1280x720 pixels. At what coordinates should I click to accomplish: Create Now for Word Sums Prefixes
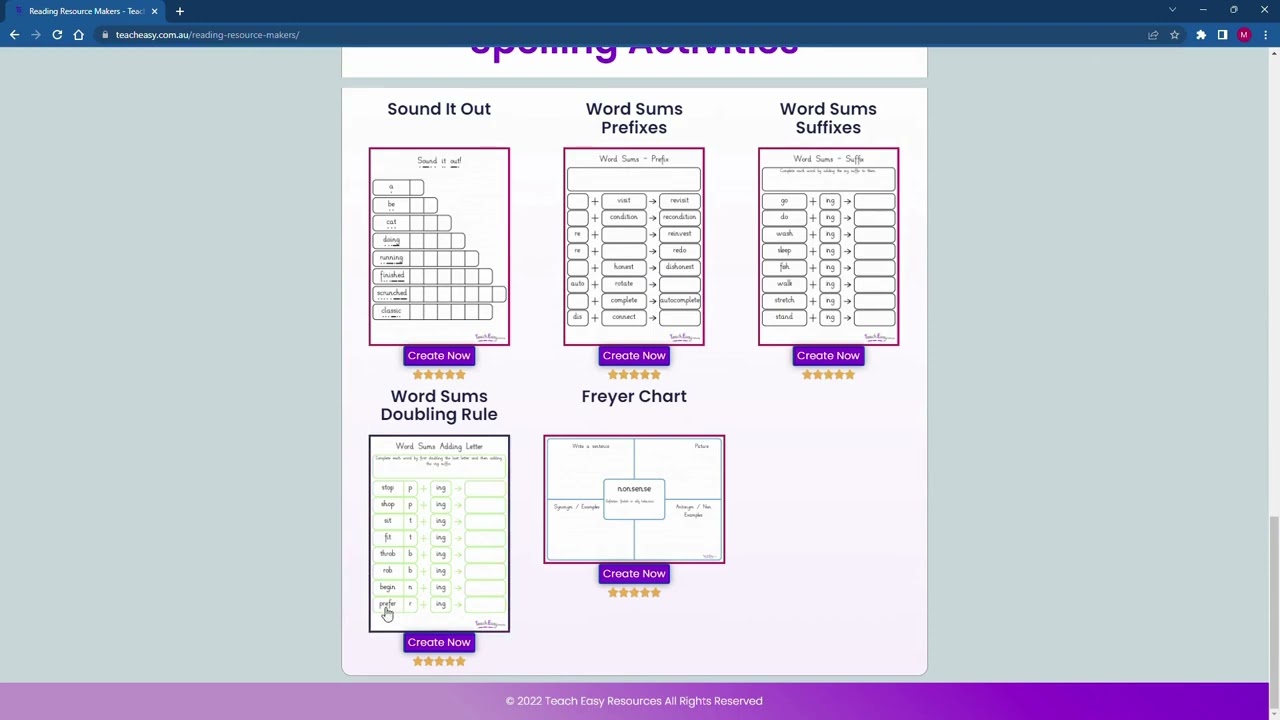(x=634, y=356)
